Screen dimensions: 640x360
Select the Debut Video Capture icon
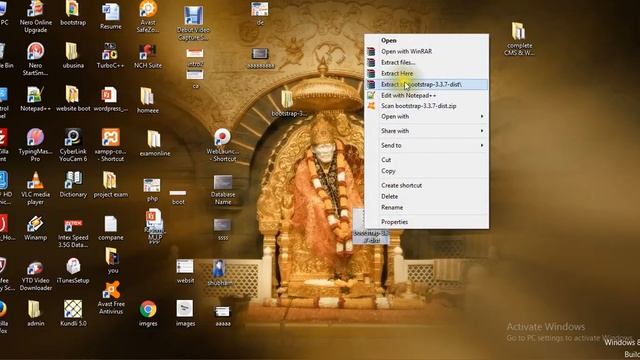[193, 24]
